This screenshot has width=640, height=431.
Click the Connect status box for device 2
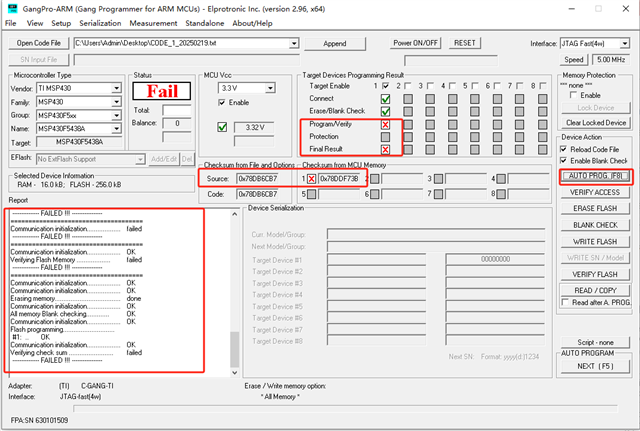coord(408,99)
